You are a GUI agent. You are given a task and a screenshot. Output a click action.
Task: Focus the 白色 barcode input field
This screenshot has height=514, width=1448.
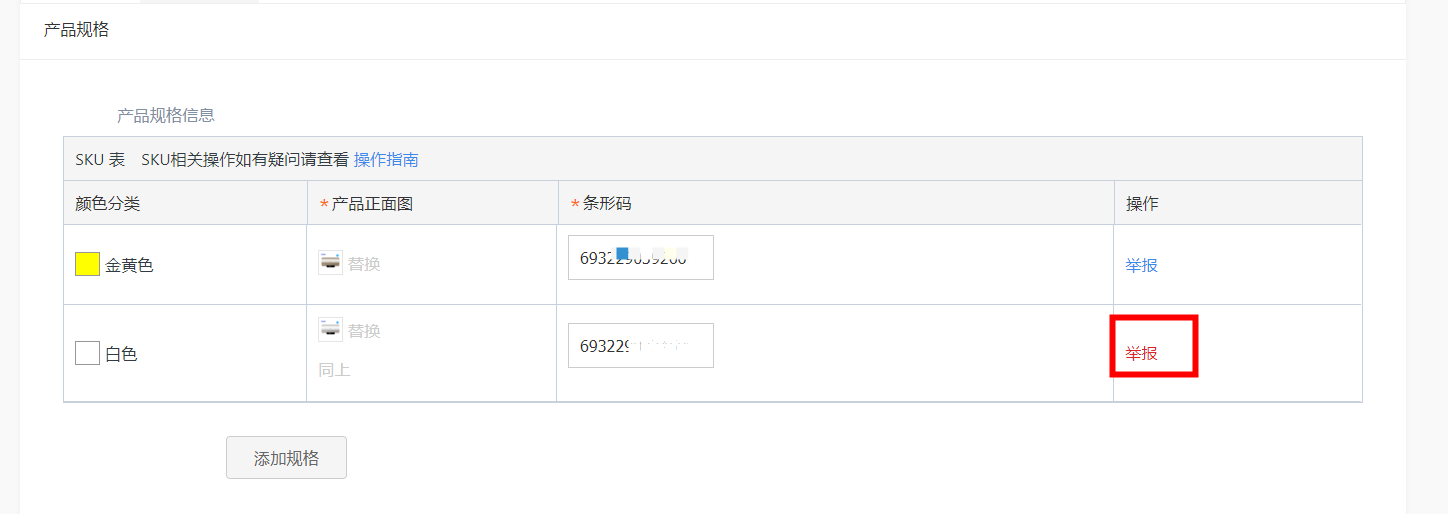click(641, 346)
